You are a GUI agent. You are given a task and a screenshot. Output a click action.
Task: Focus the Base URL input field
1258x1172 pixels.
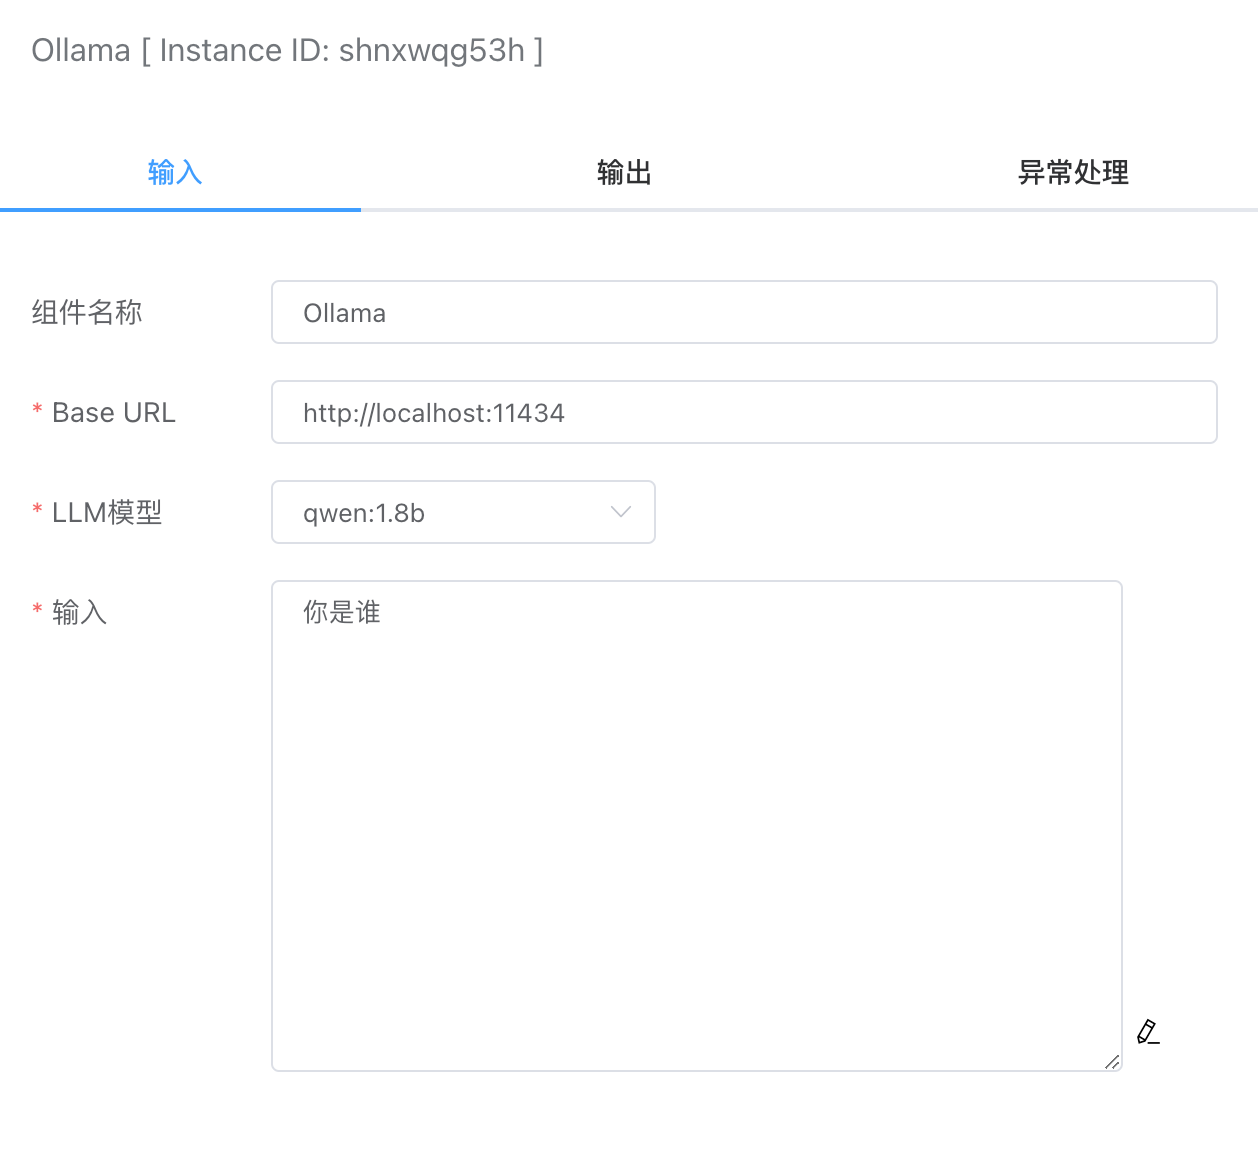[x=744, y=412]
